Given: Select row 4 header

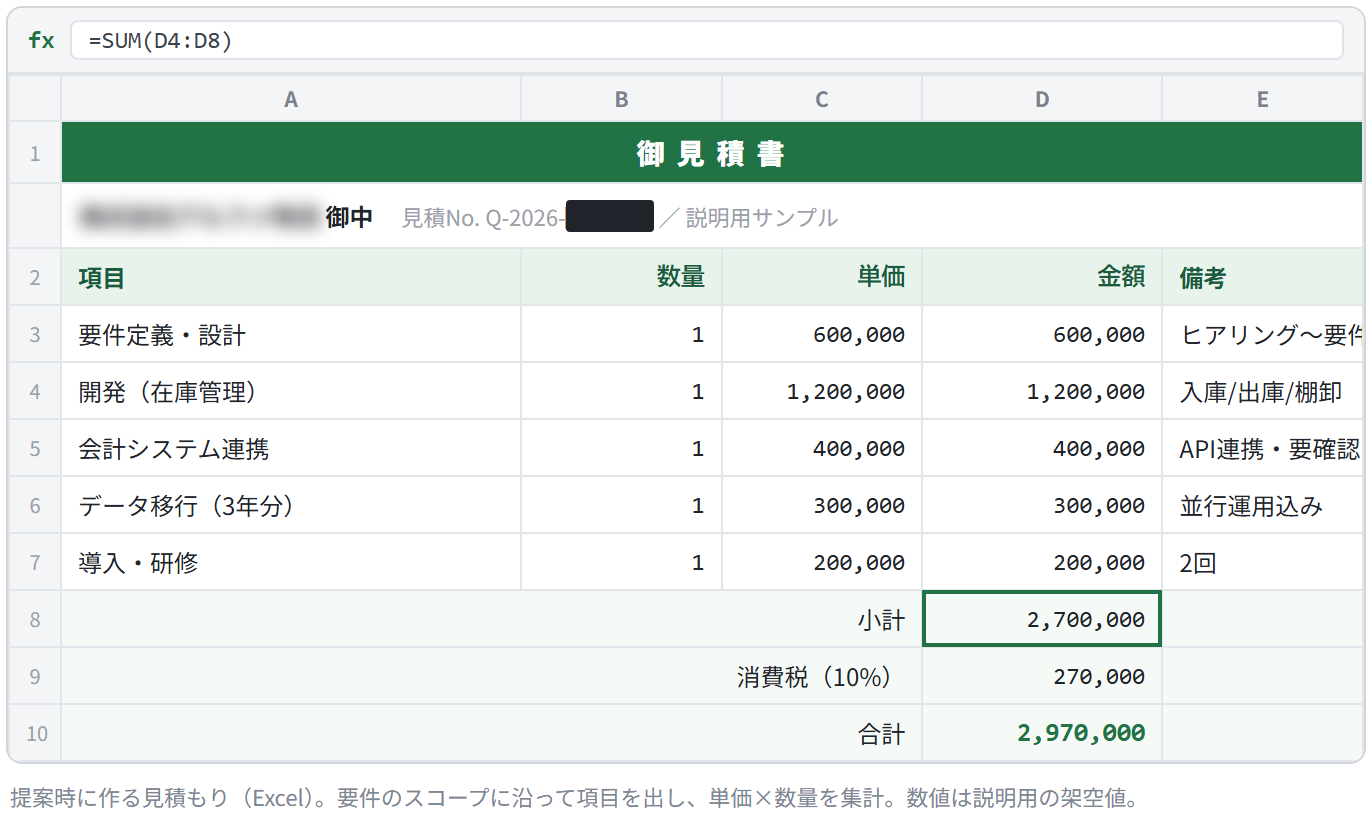Looking at the screenshot, I should coord(35,391).
